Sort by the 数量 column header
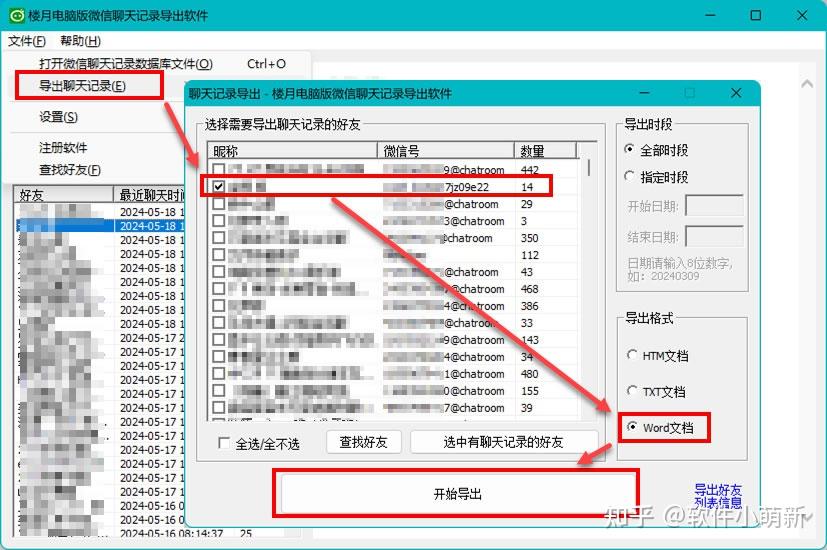The image size is (827, 550). click(545, 151)
